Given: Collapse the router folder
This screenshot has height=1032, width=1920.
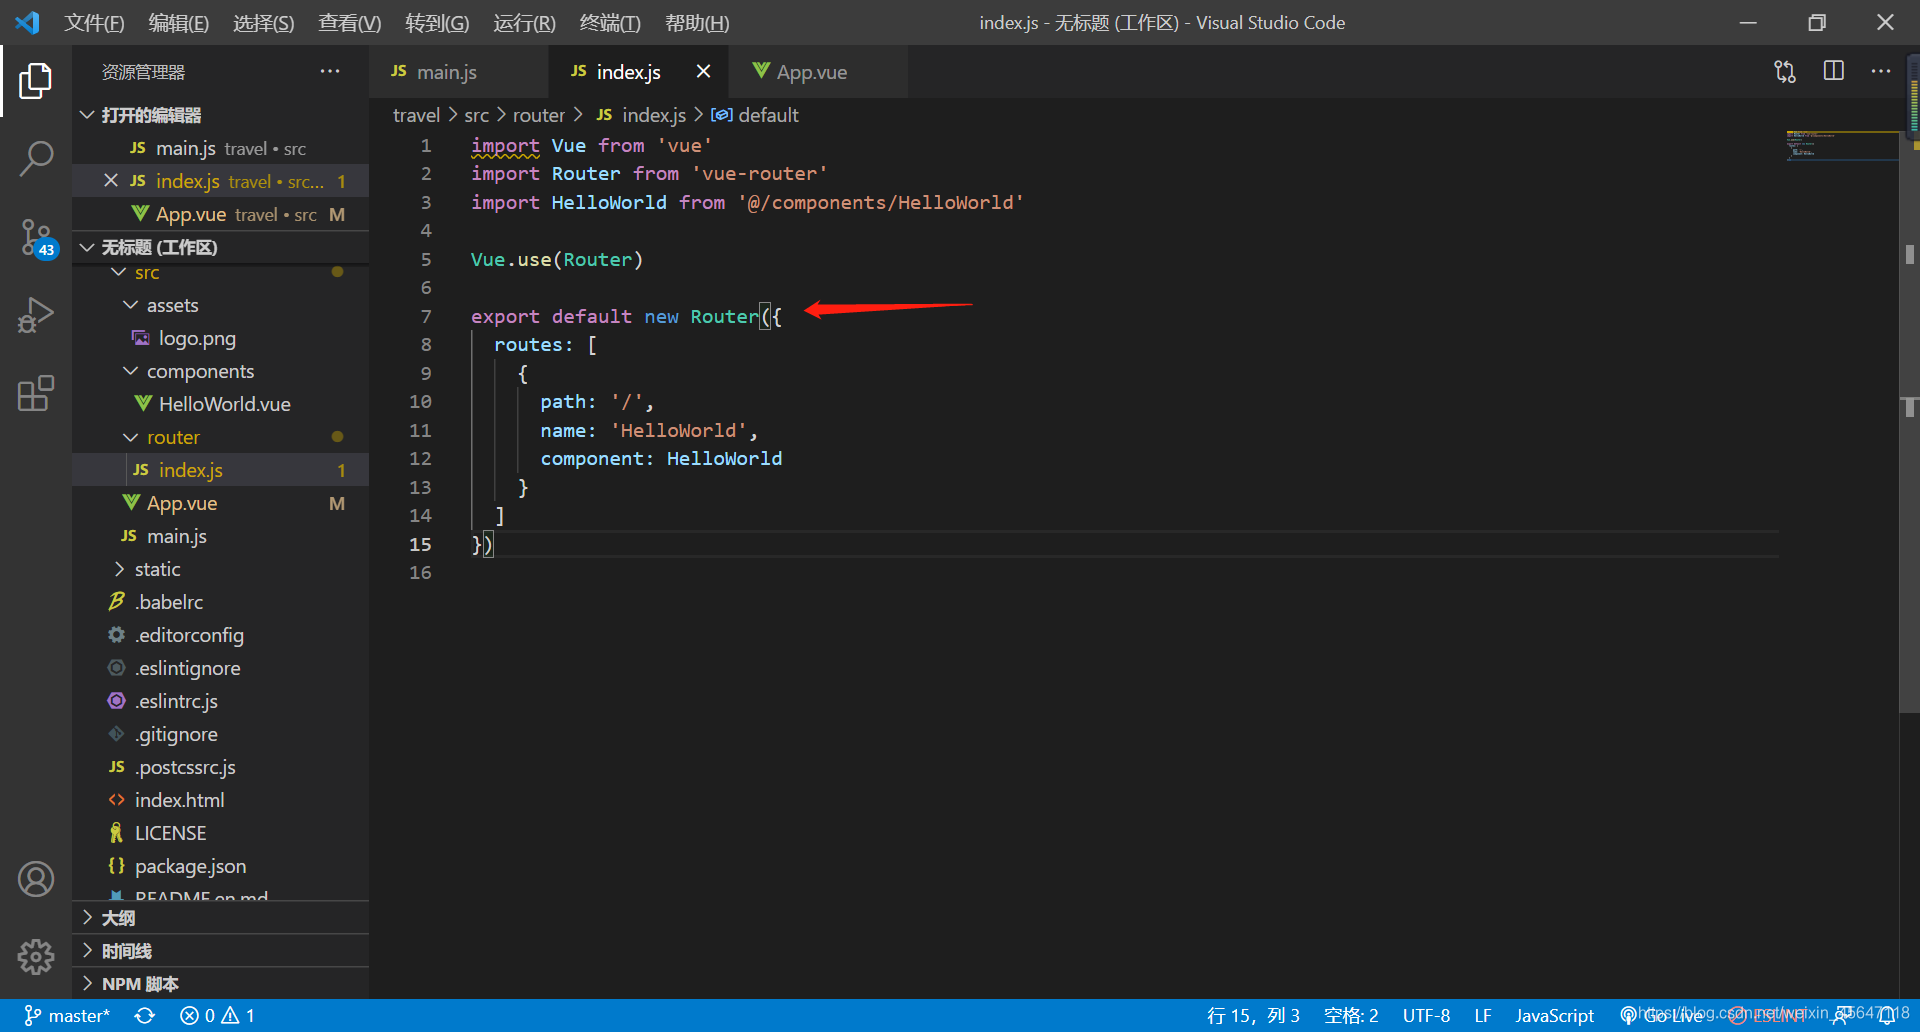Looking at the screenshot, I should tap(220, 437).
